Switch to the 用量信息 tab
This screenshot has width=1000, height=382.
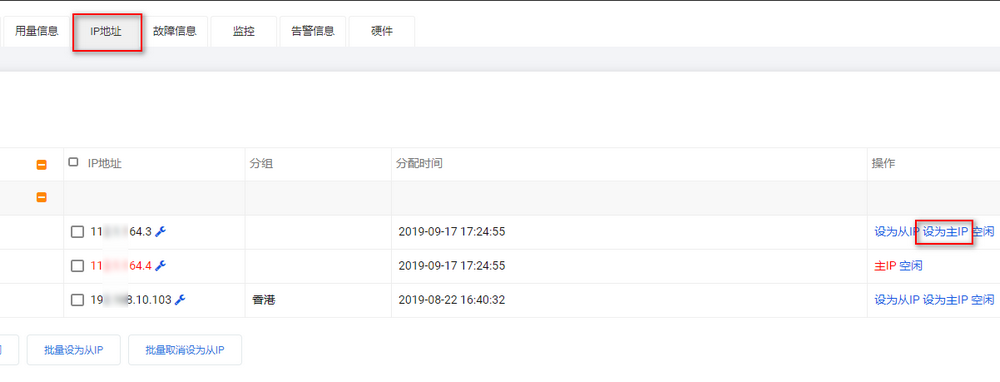point(36,31)
